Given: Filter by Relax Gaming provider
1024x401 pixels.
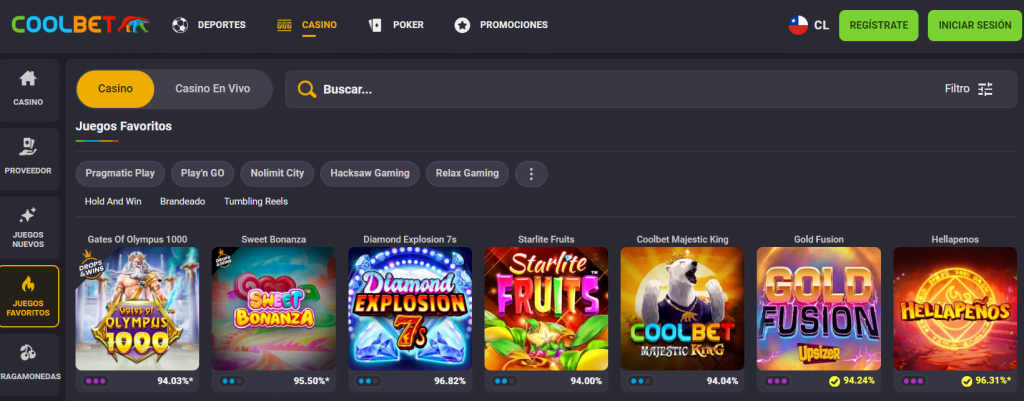Looking at the screenshot, I should coord(468,174).
